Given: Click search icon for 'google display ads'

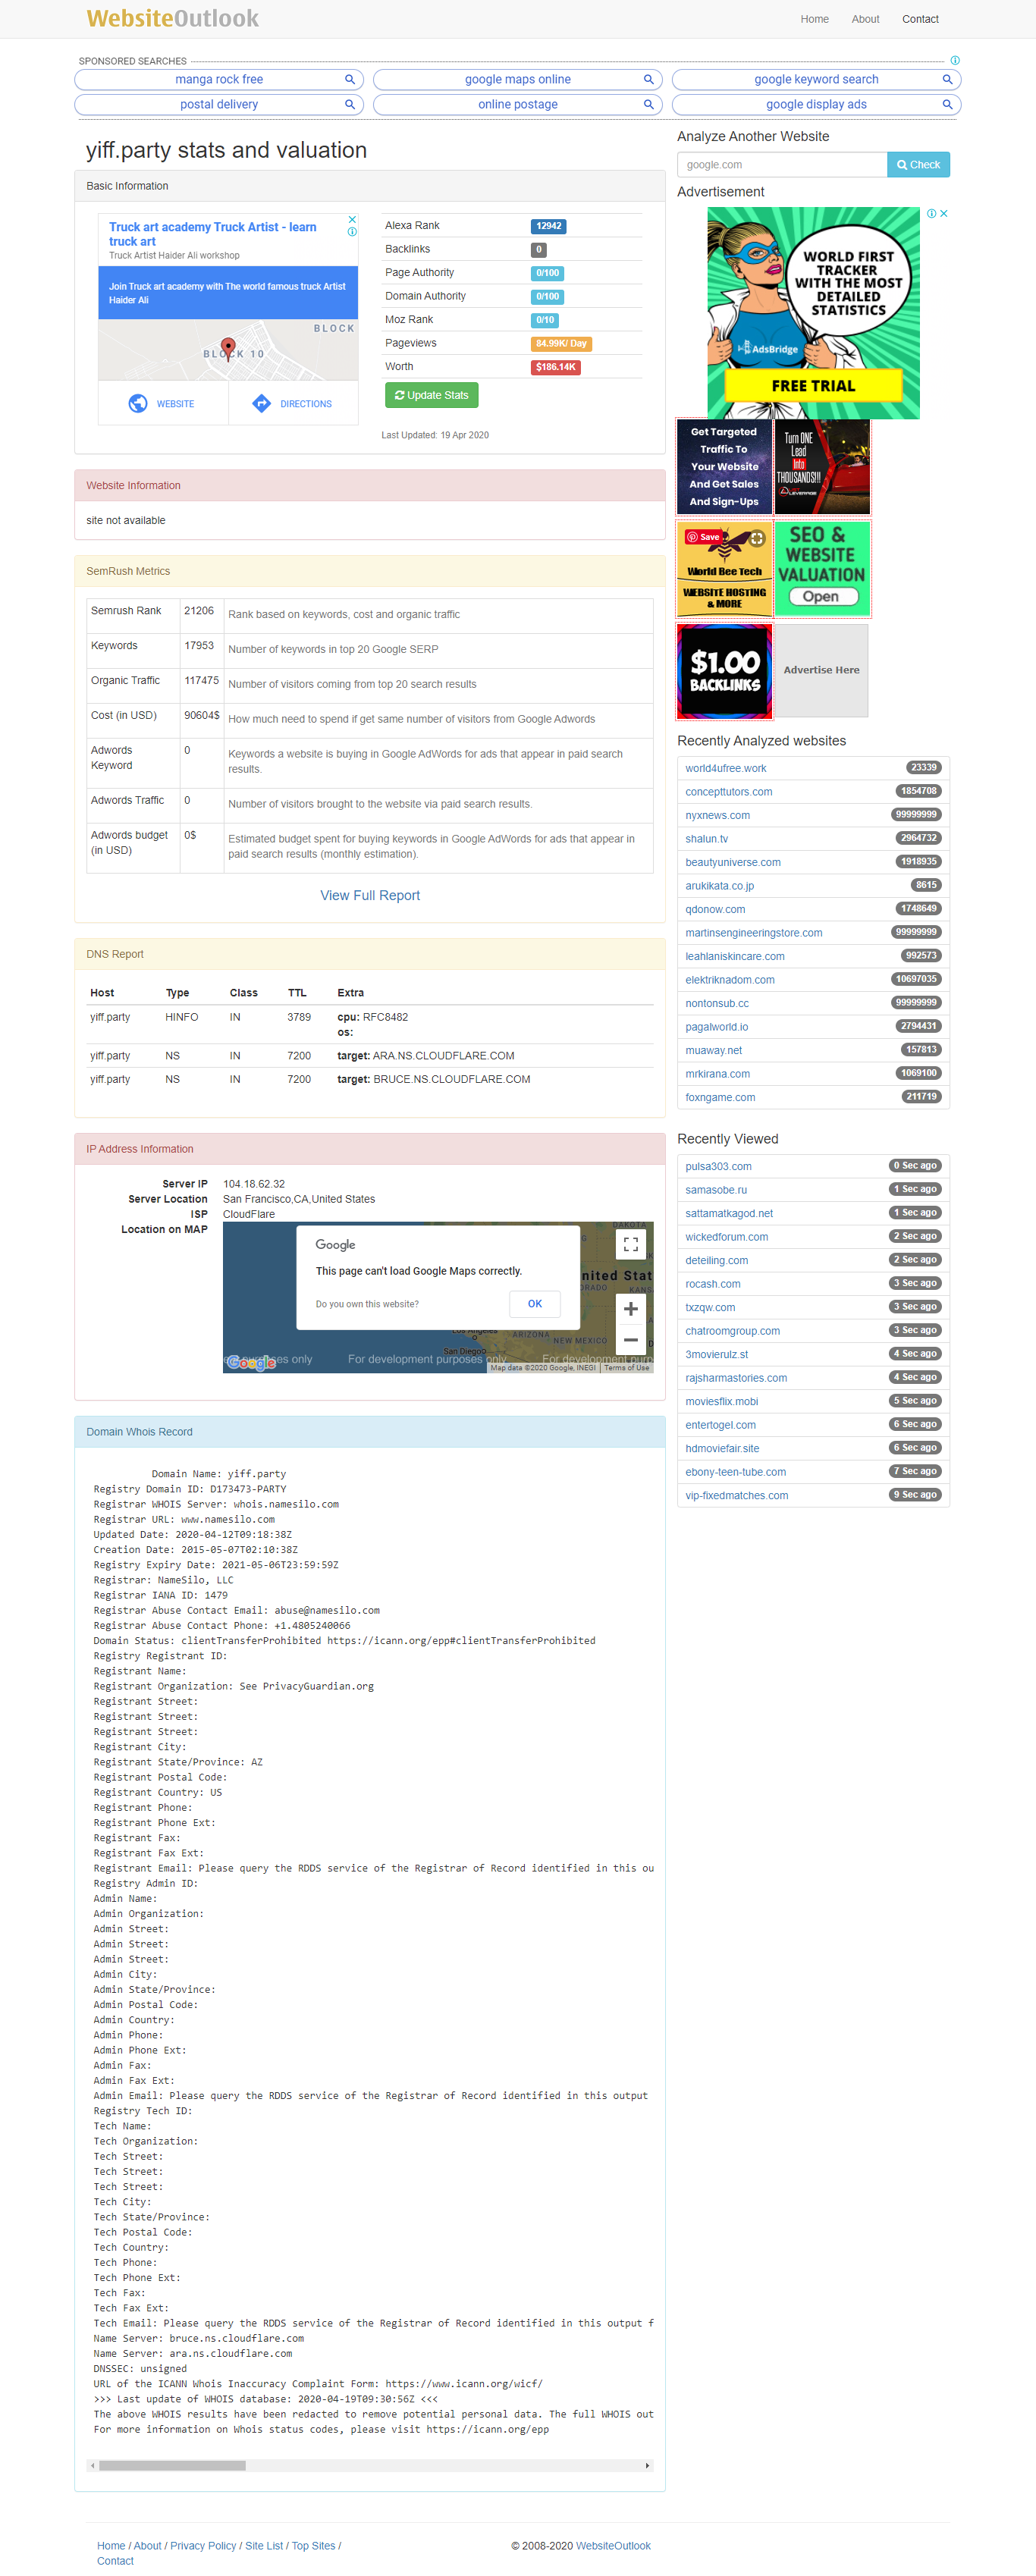Looking at the screenshot, I should click(947, 104).
